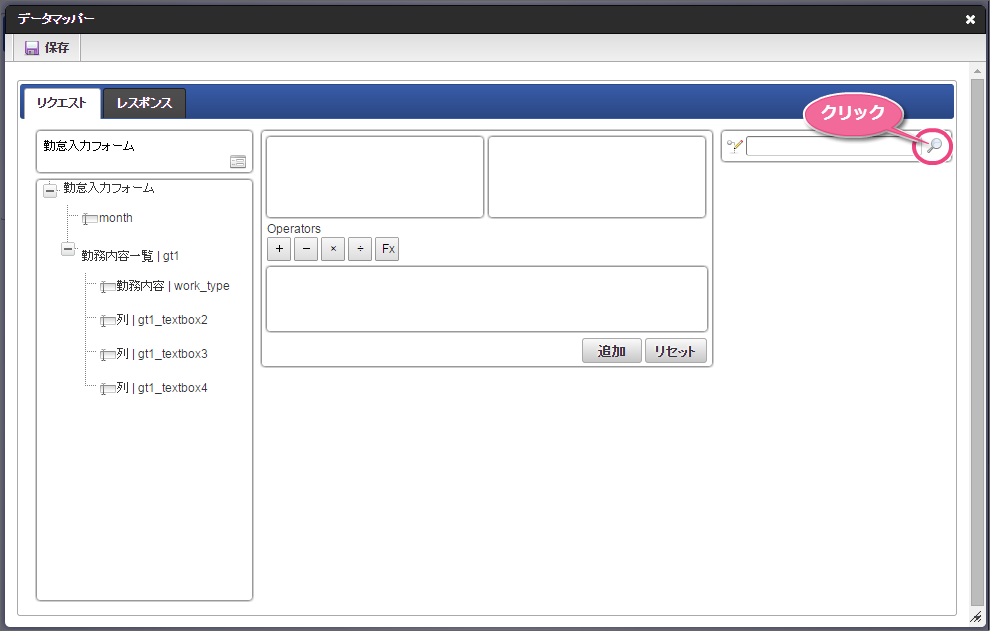This screenshot has width=990, height=631.
Task: Select 勤務内容一覧 | gt1 tree label
Action: (x=130, y=256)
